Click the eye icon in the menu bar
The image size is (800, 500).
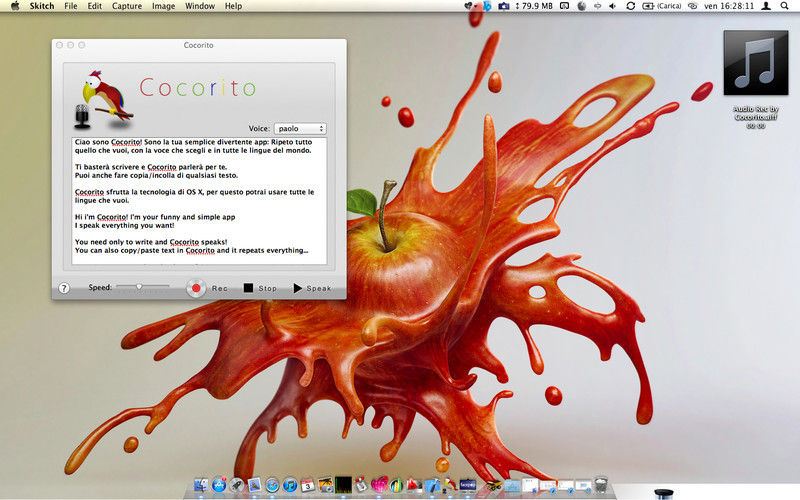(x=692, y=6)
